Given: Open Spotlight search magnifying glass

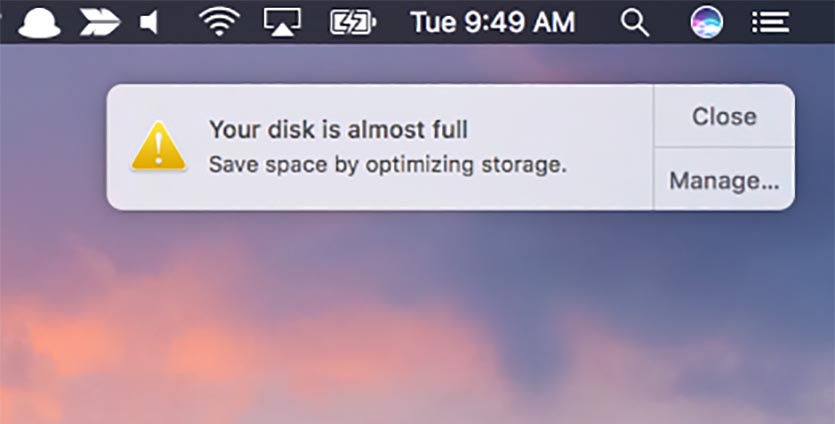Looking at the screenshot, I should coord(635,21).
